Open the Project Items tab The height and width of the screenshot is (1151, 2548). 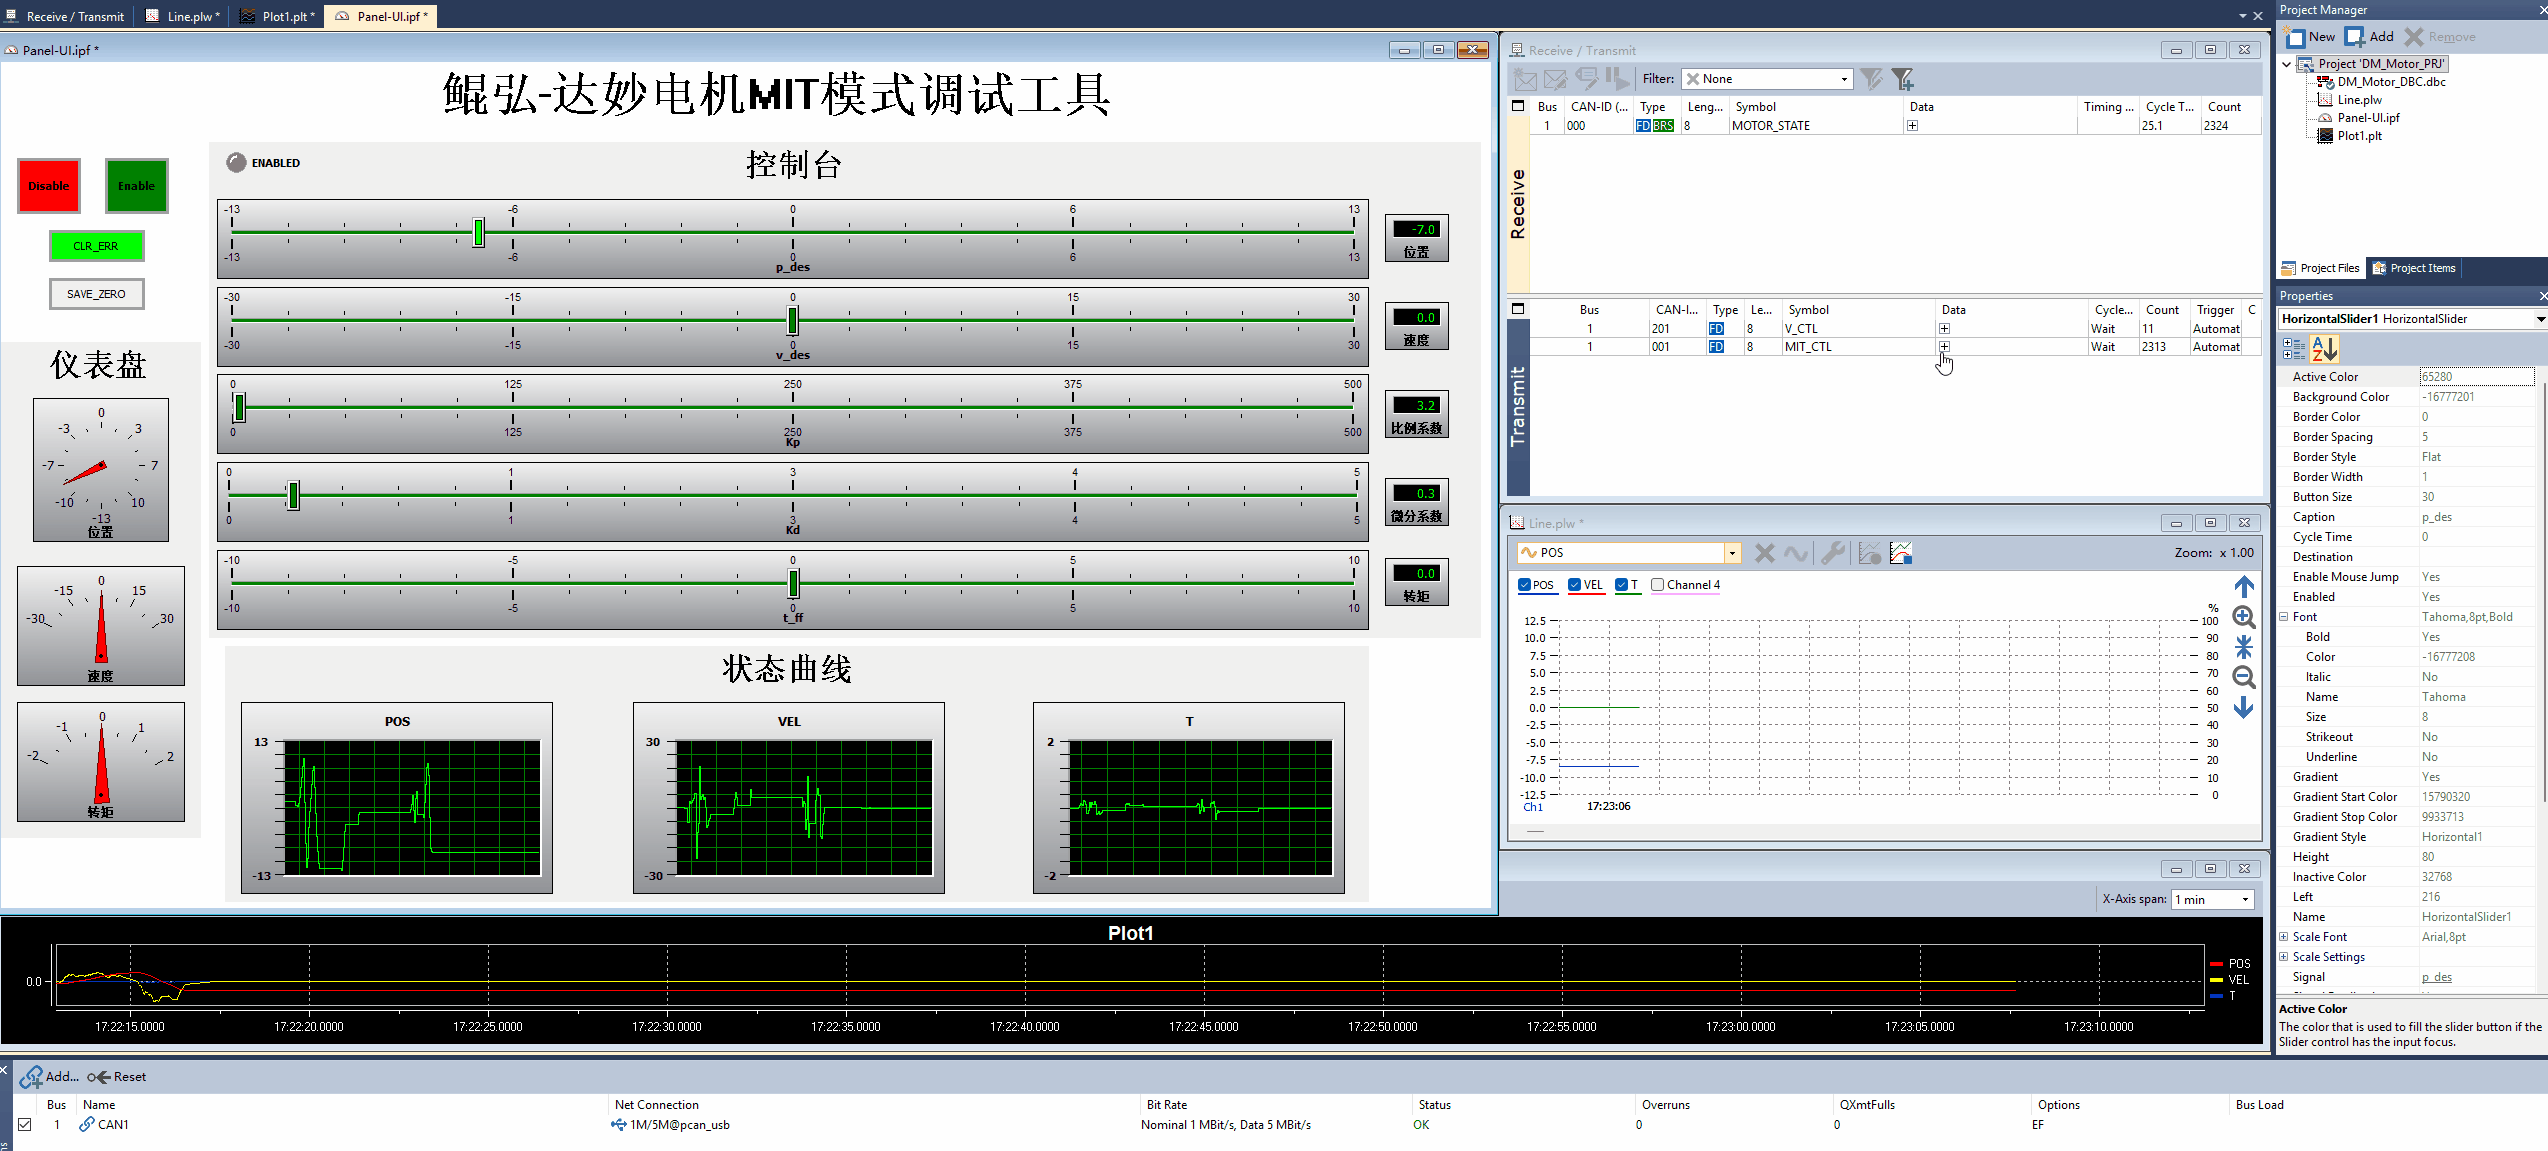click(2414, 268)
